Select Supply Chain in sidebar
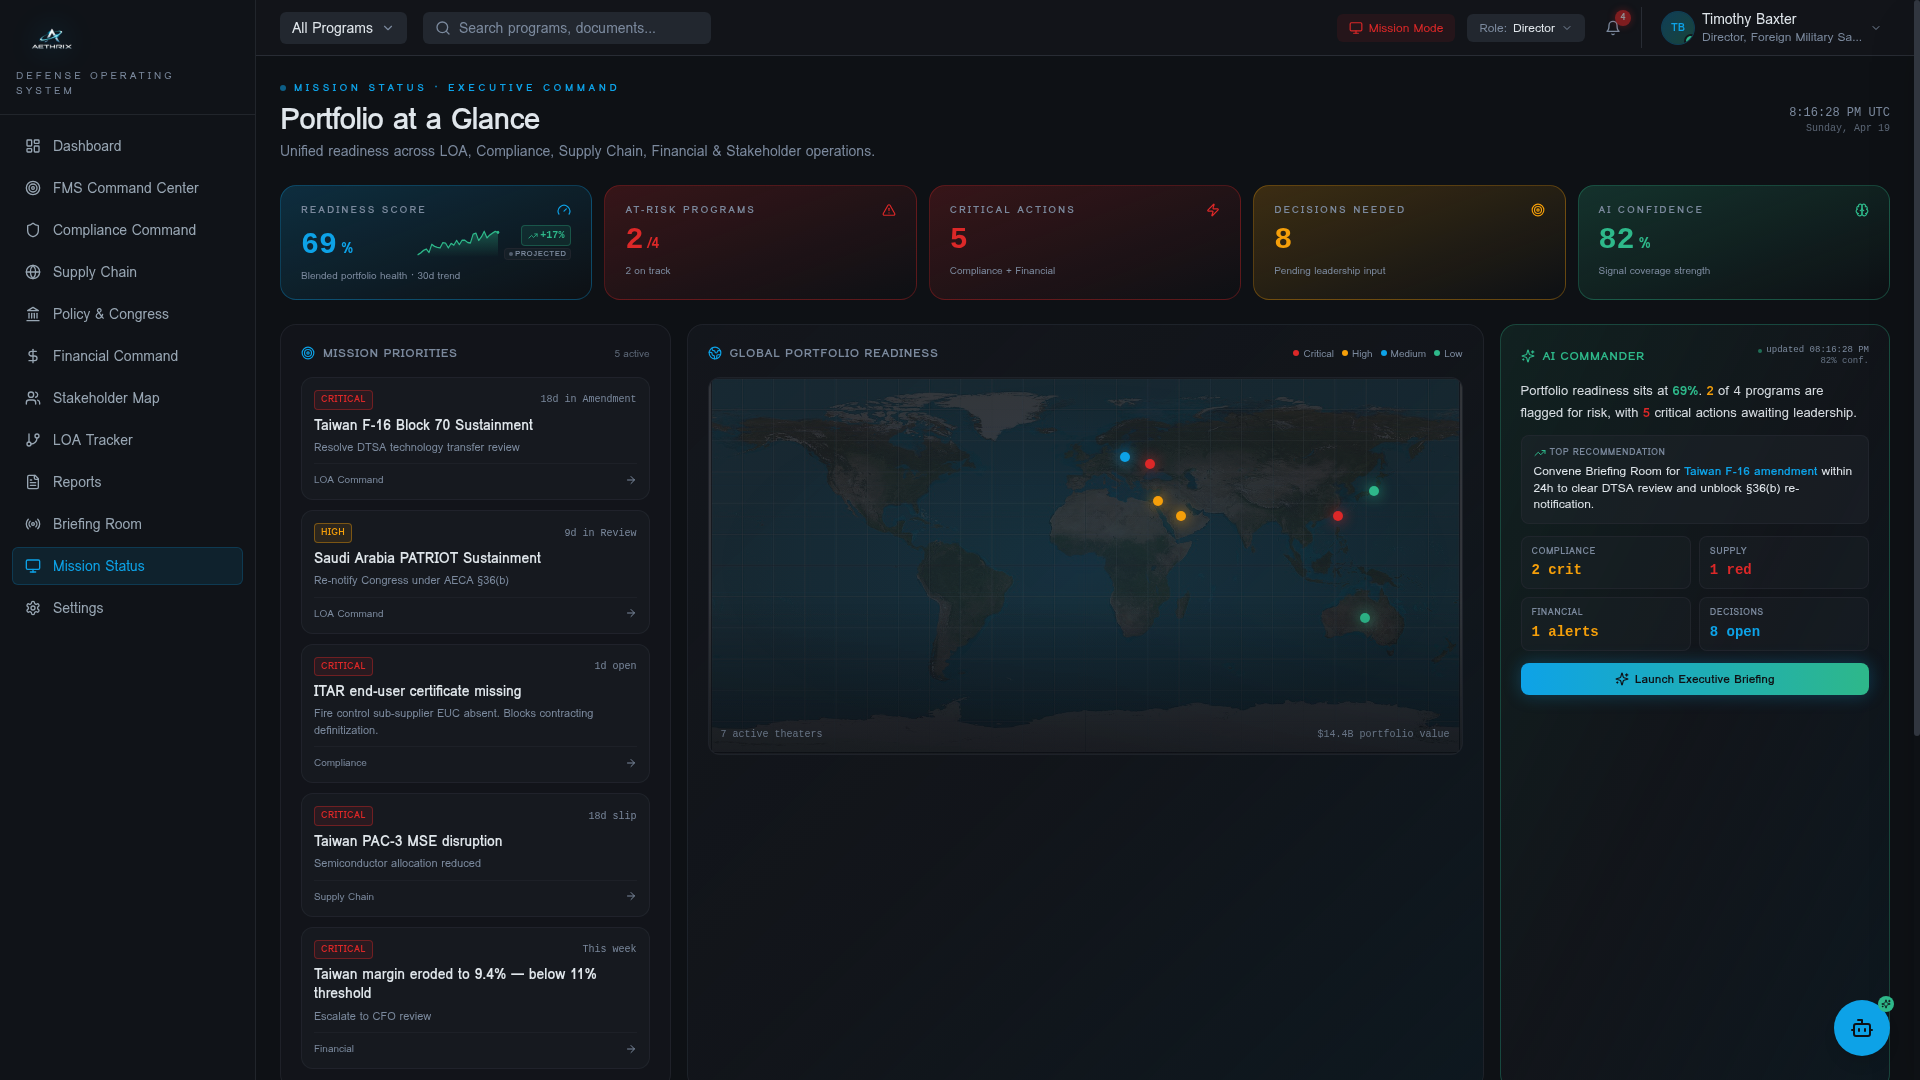This screenshot has width=1920, height=1080. tap(127, 272)
